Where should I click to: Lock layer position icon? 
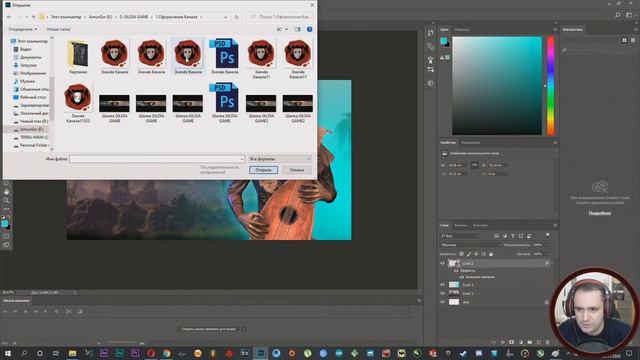click(476, 254)
